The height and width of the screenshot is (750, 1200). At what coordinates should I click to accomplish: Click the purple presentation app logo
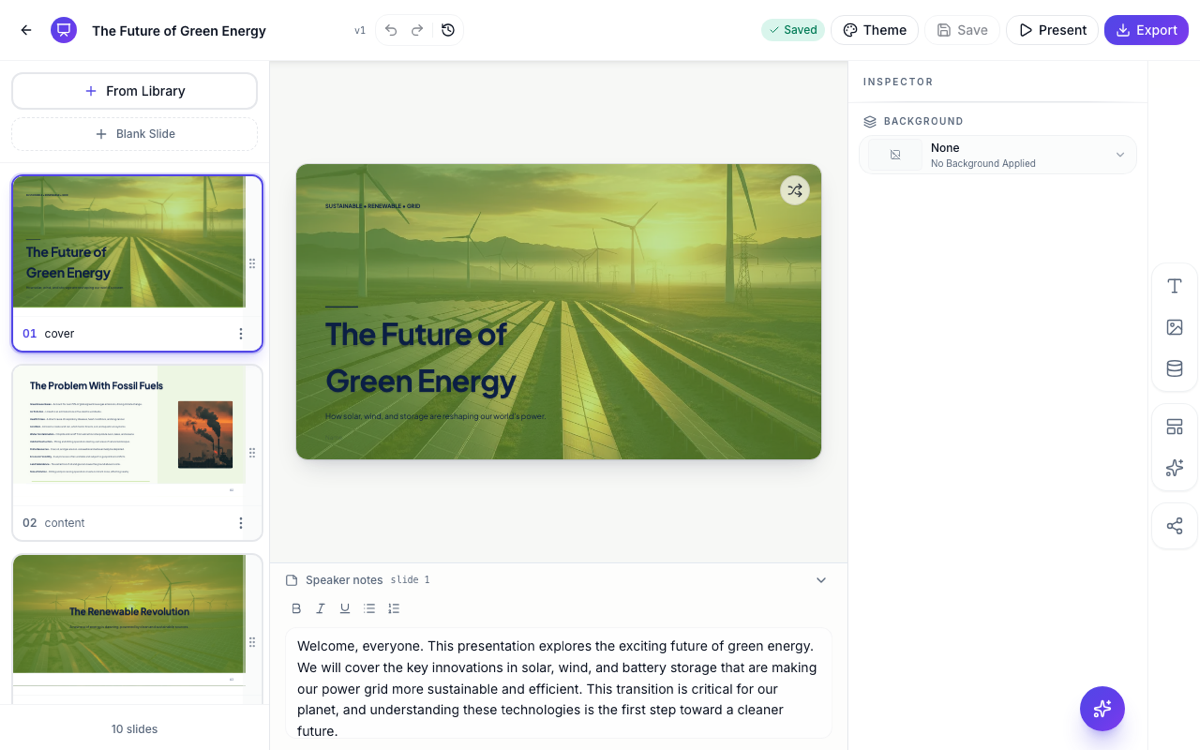64,30
